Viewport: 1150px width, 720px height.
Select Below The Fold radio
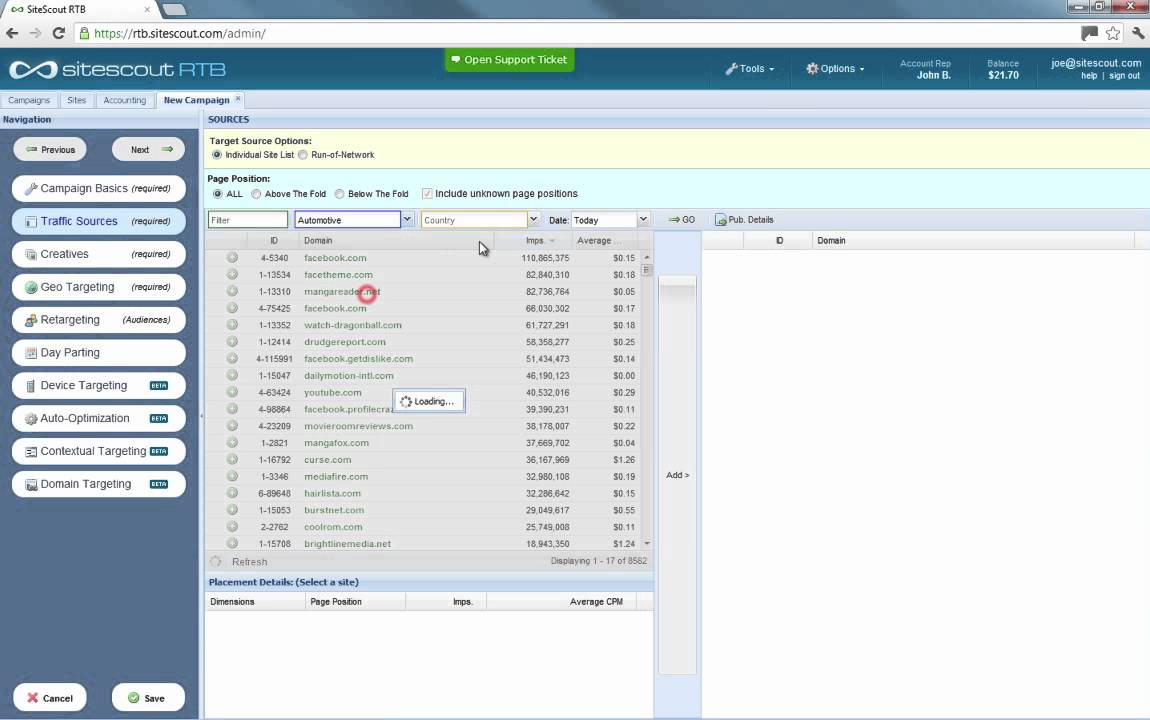click(x=339, y=194)
